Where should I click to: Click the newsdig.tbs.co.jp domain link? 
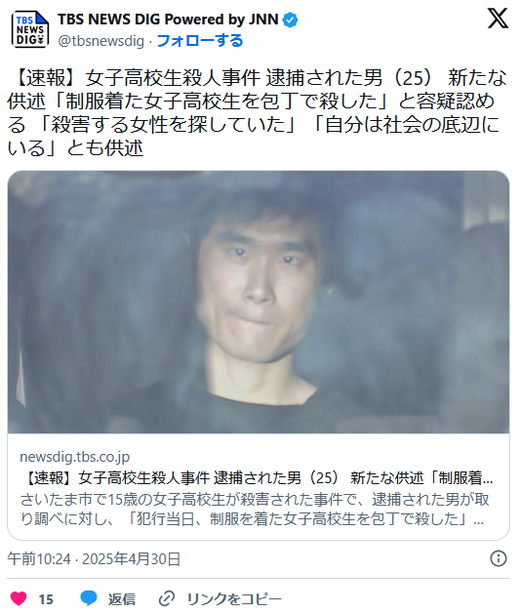point(75,457)
